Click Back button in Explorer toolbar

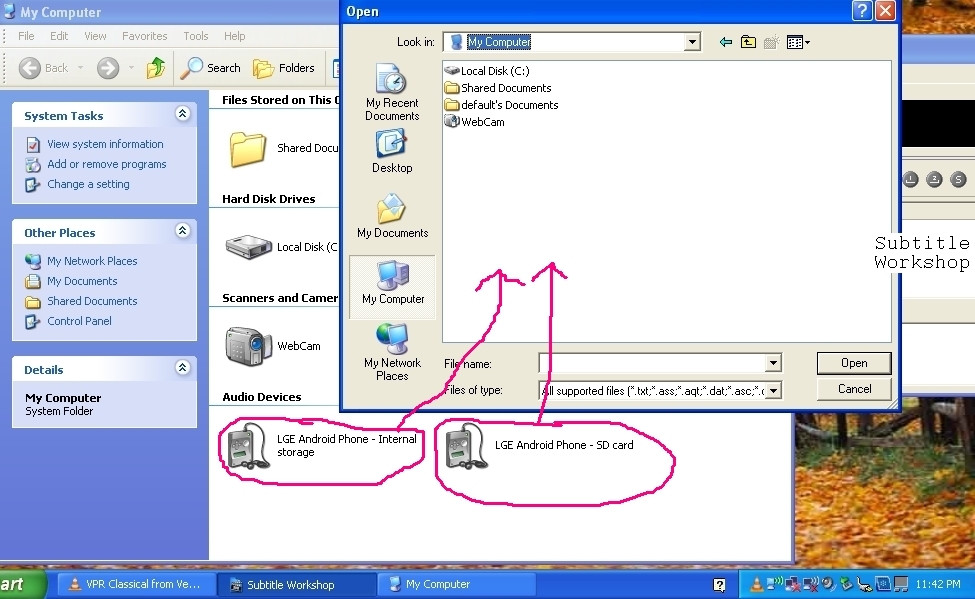(x=43, y=68)
